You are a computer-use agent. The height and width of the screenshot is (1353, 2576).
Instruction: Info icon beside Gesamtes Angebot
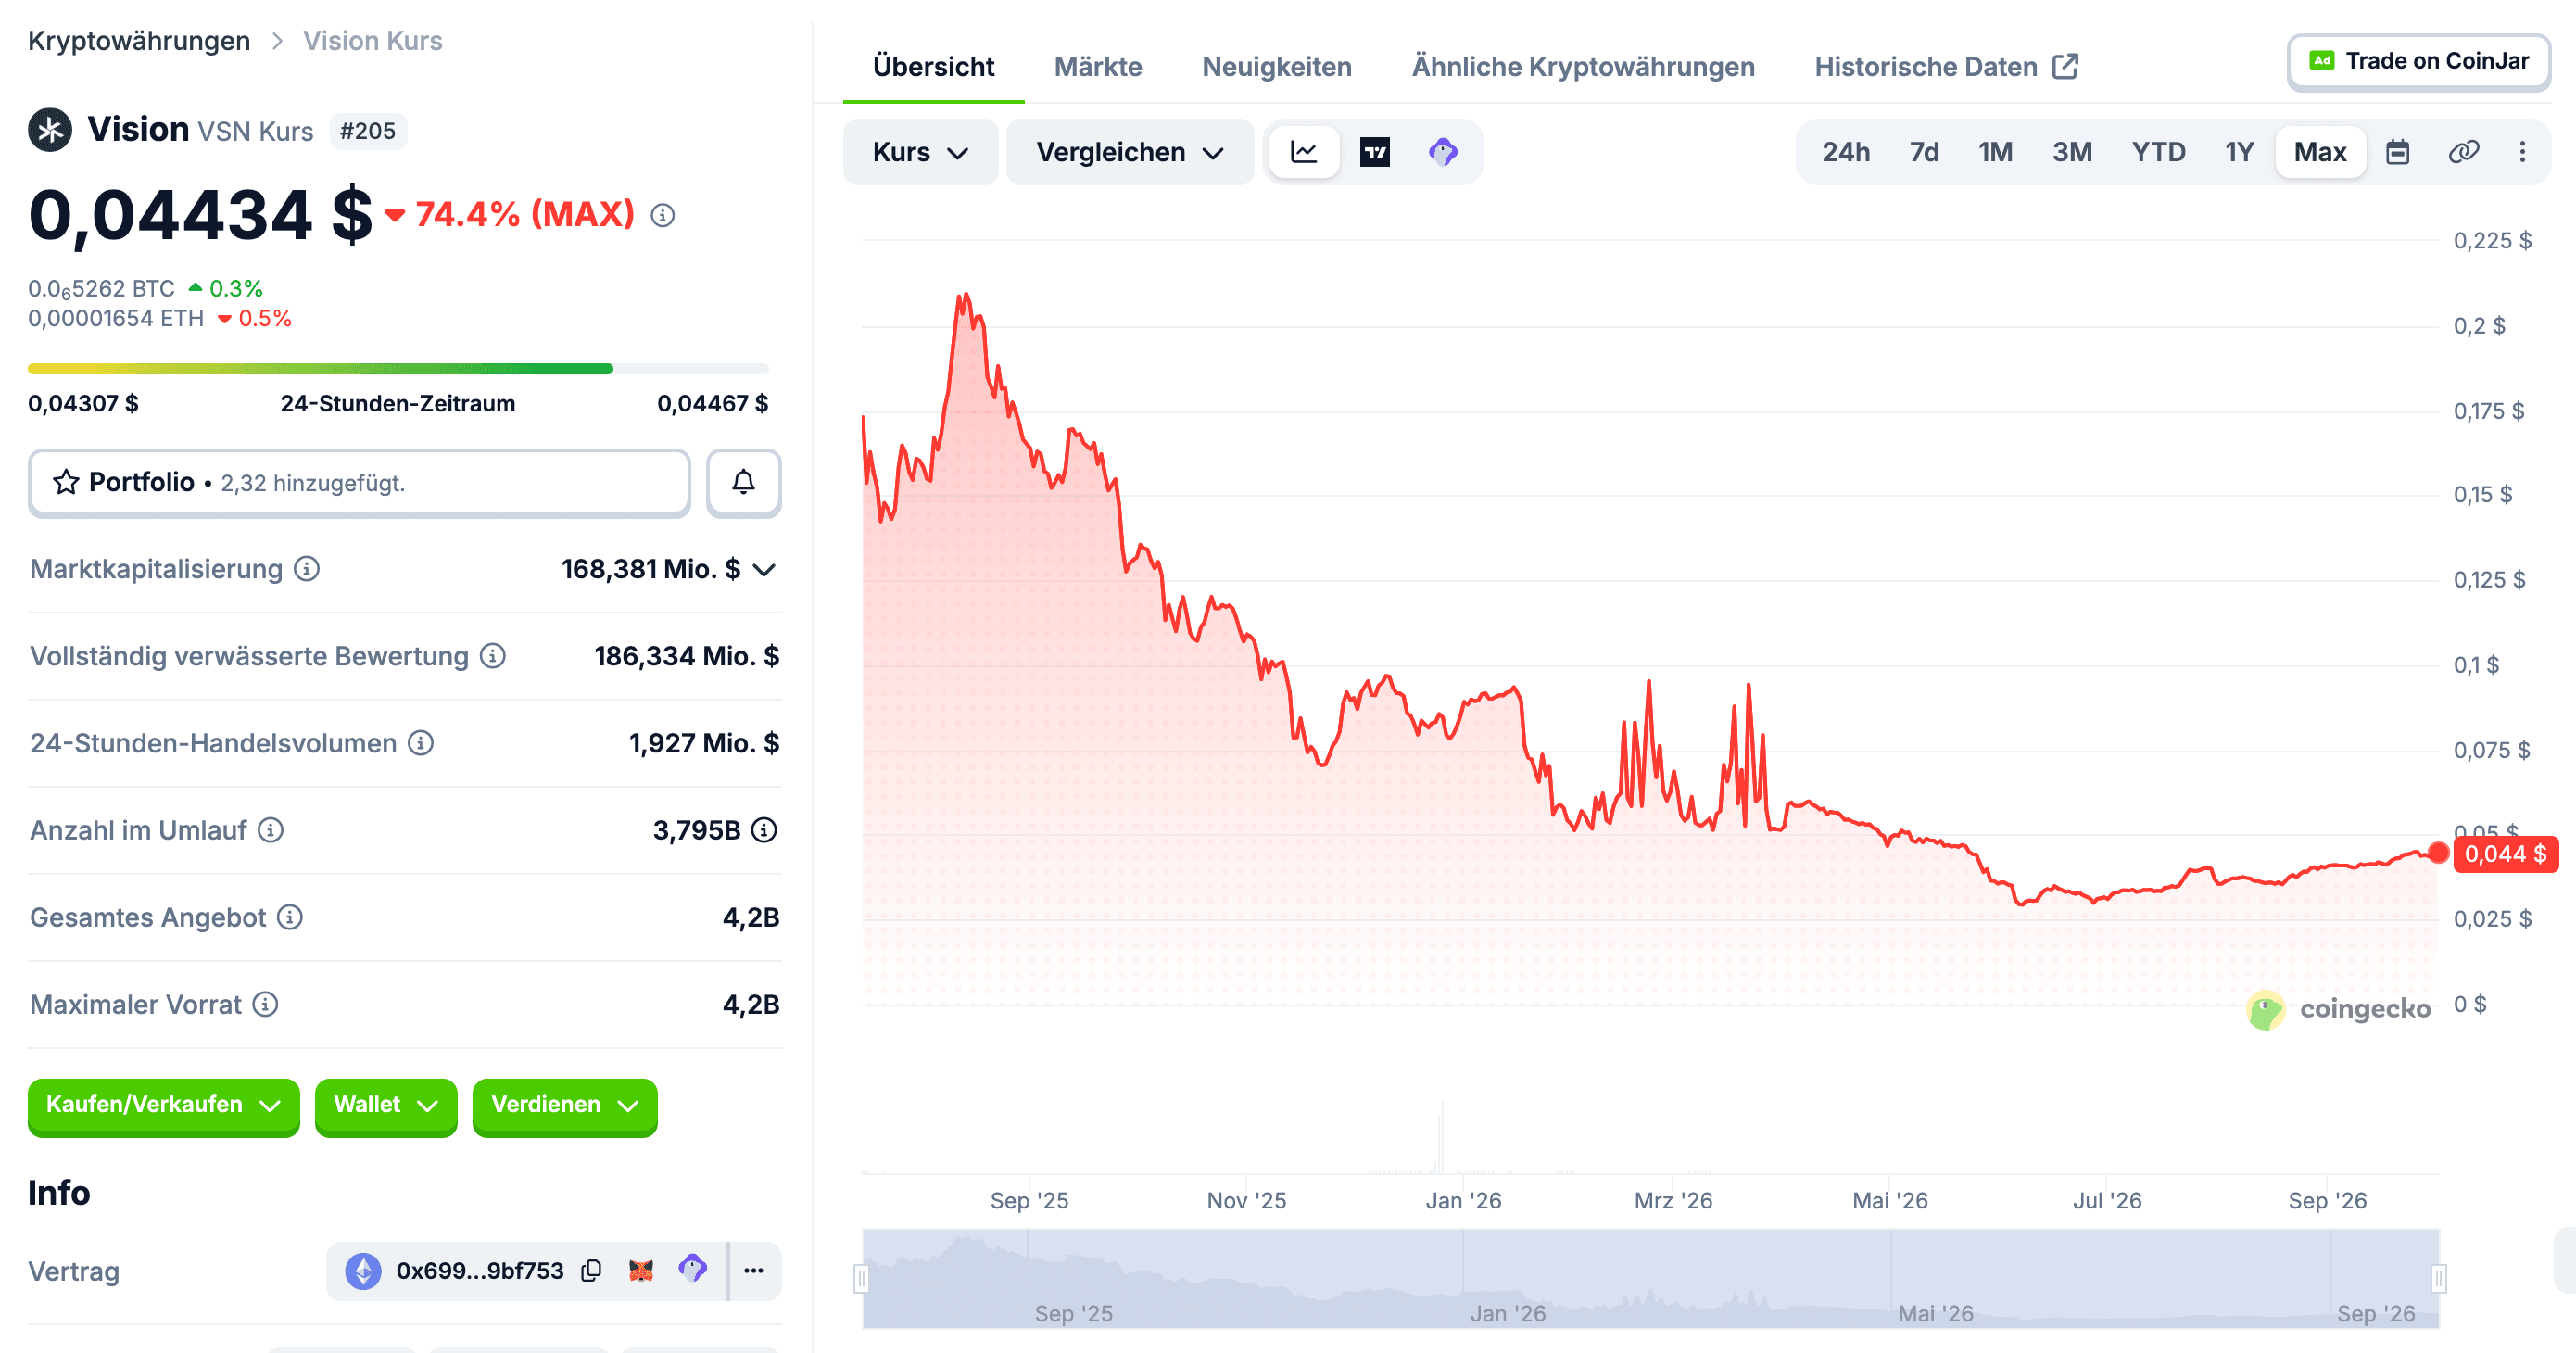tap(290, 917)
